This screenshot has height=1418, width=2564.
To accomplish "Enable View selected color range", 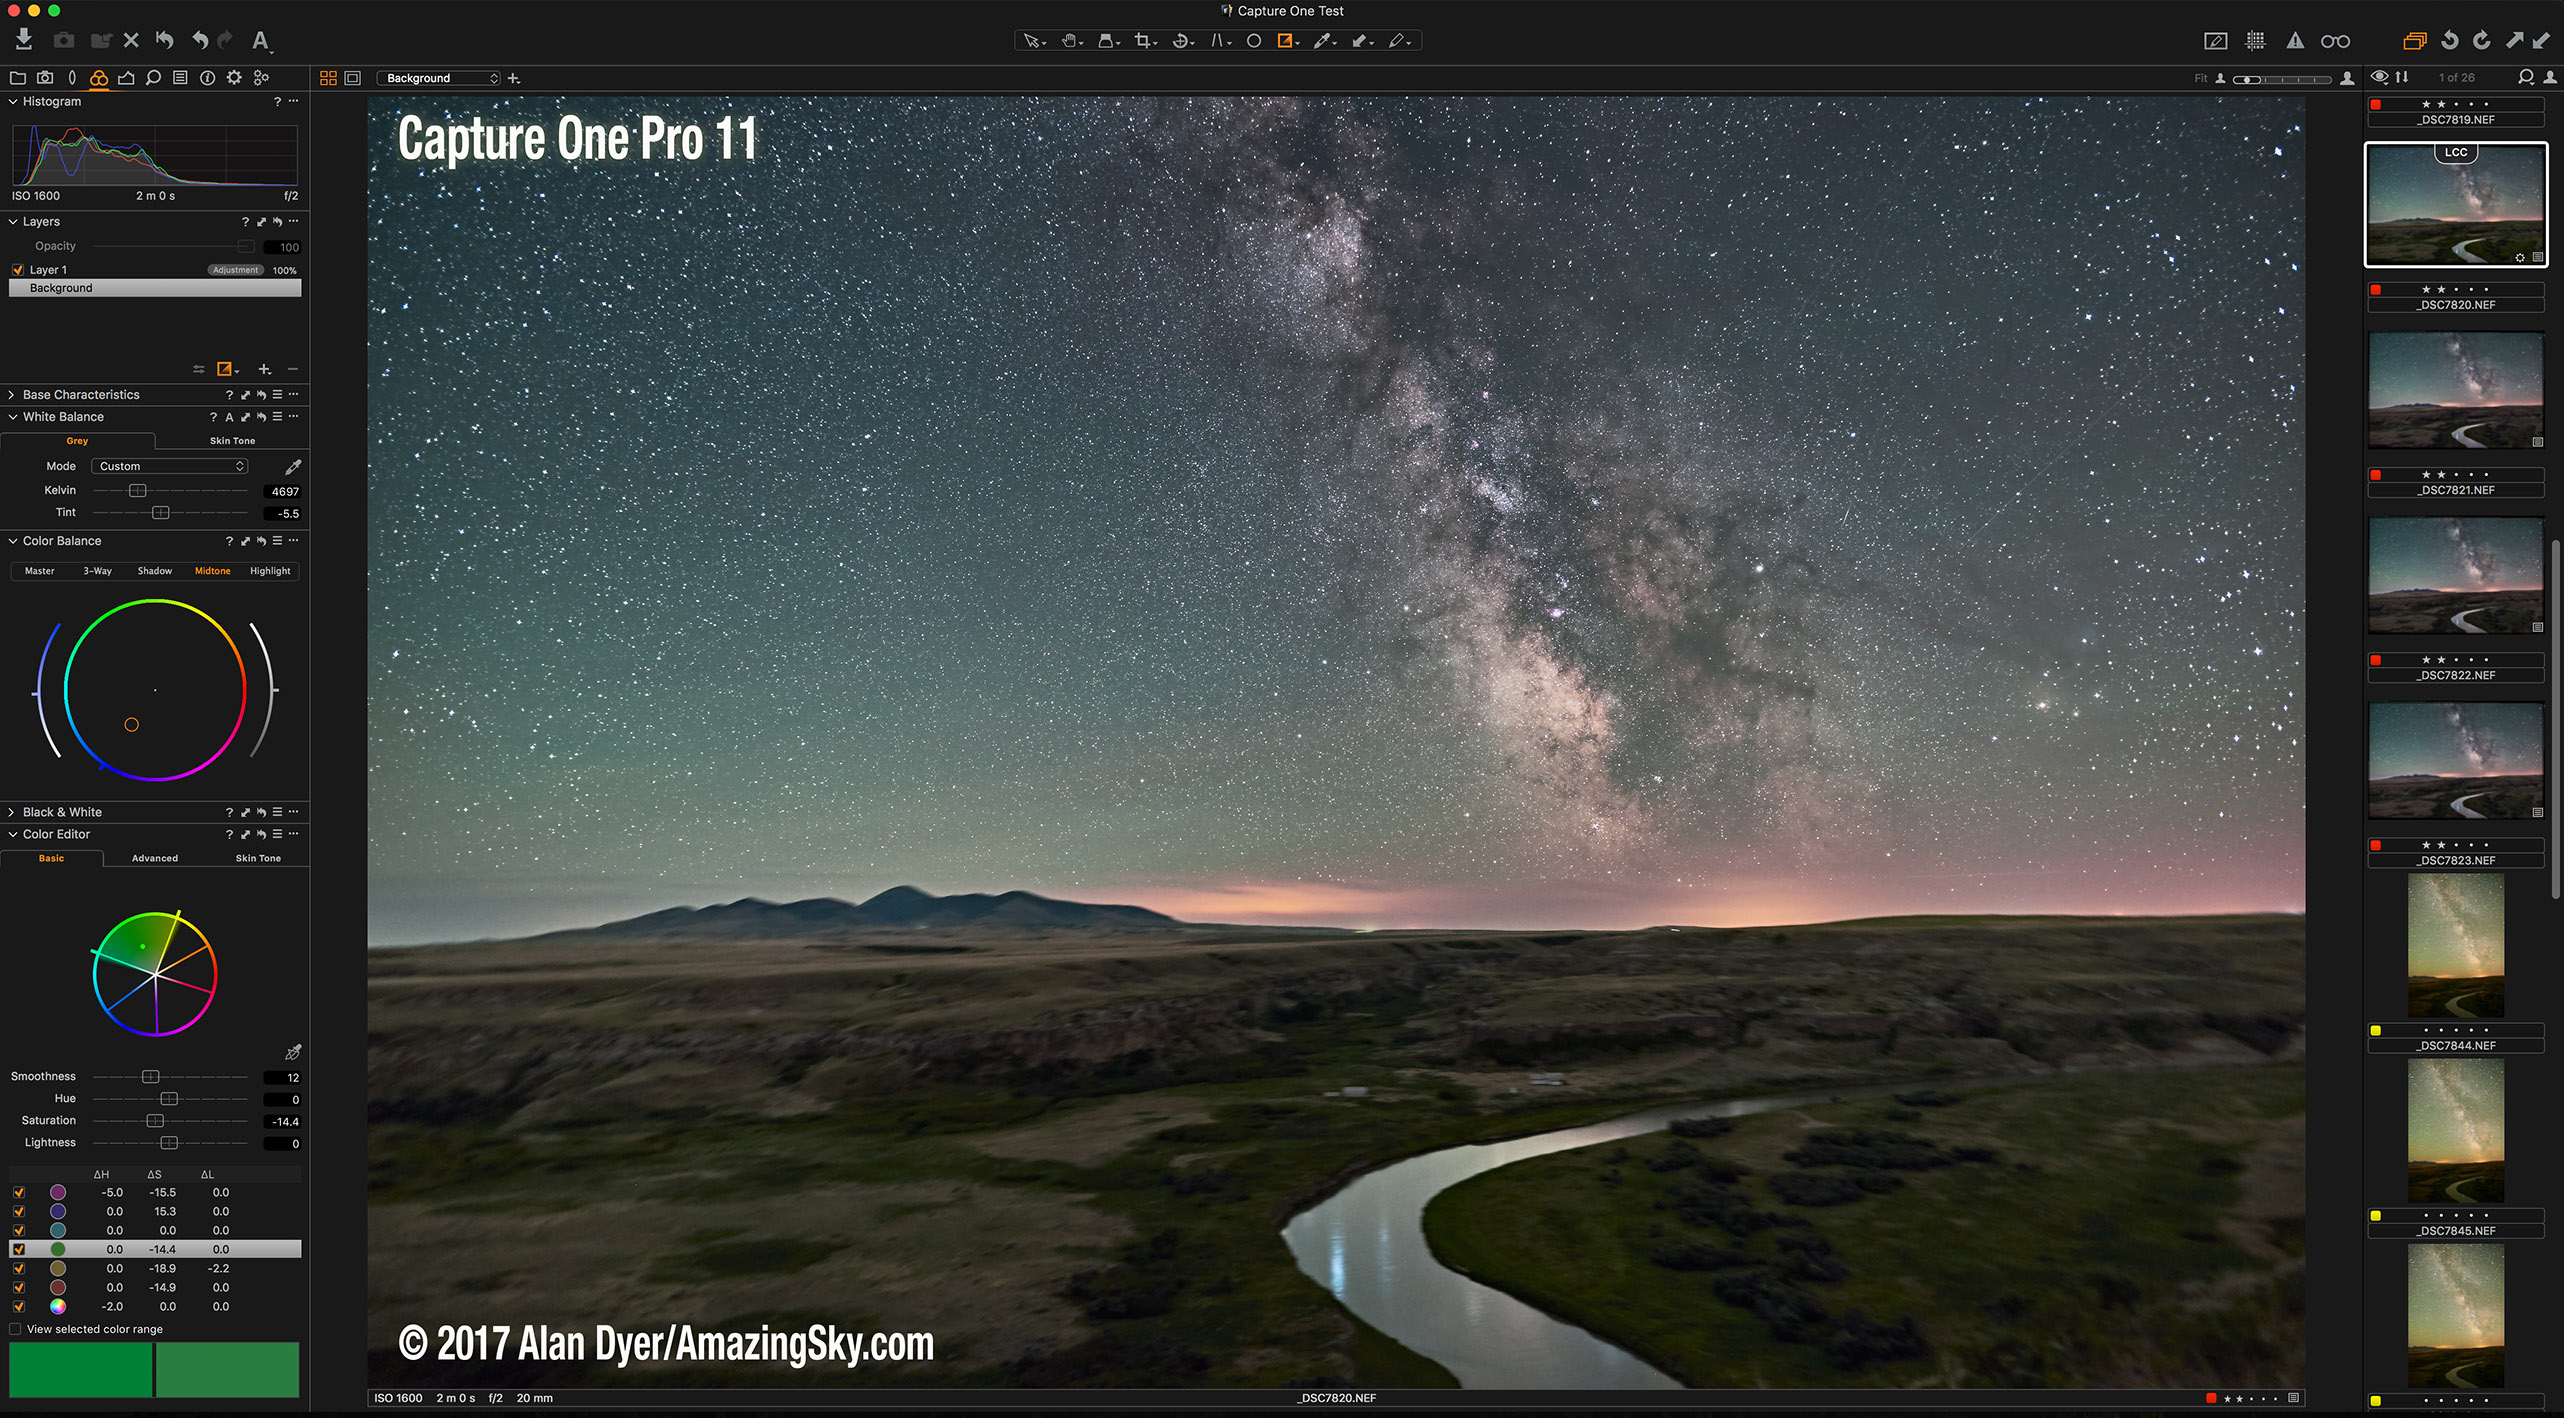I will click(15, 1329).
